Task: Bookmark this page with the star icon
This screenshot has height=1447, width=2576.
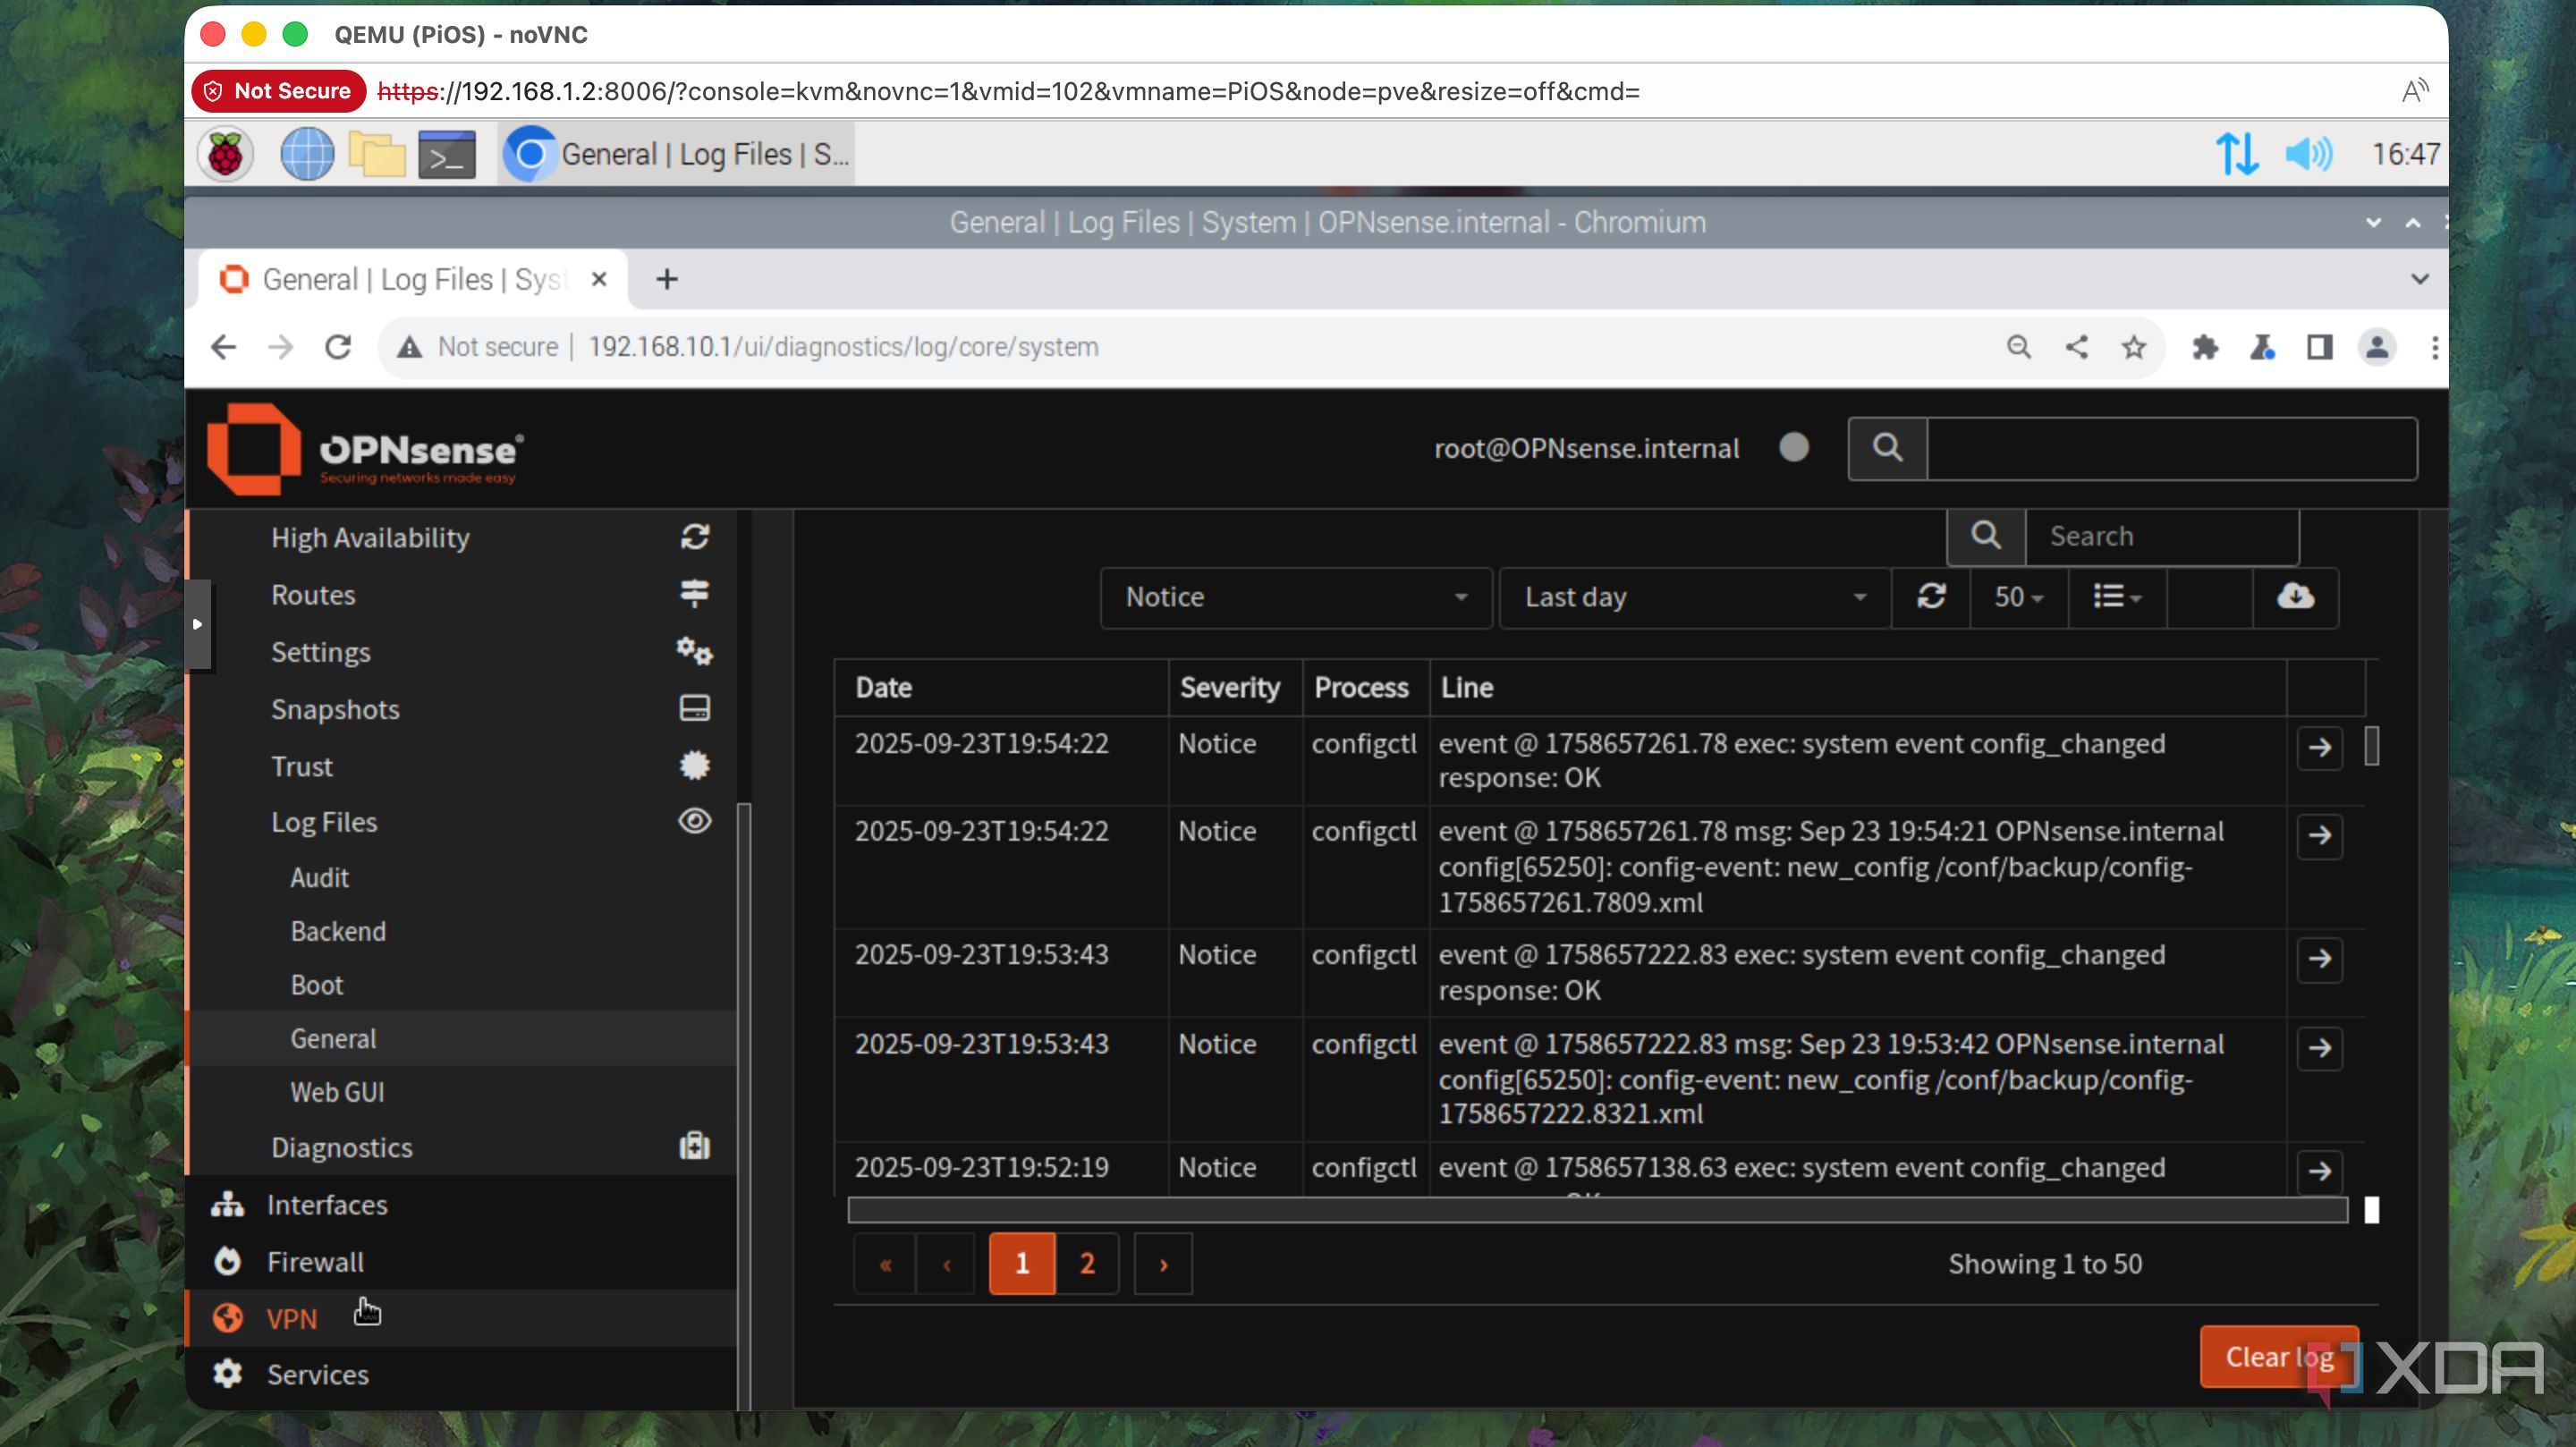Action: tap(2133, 347)
